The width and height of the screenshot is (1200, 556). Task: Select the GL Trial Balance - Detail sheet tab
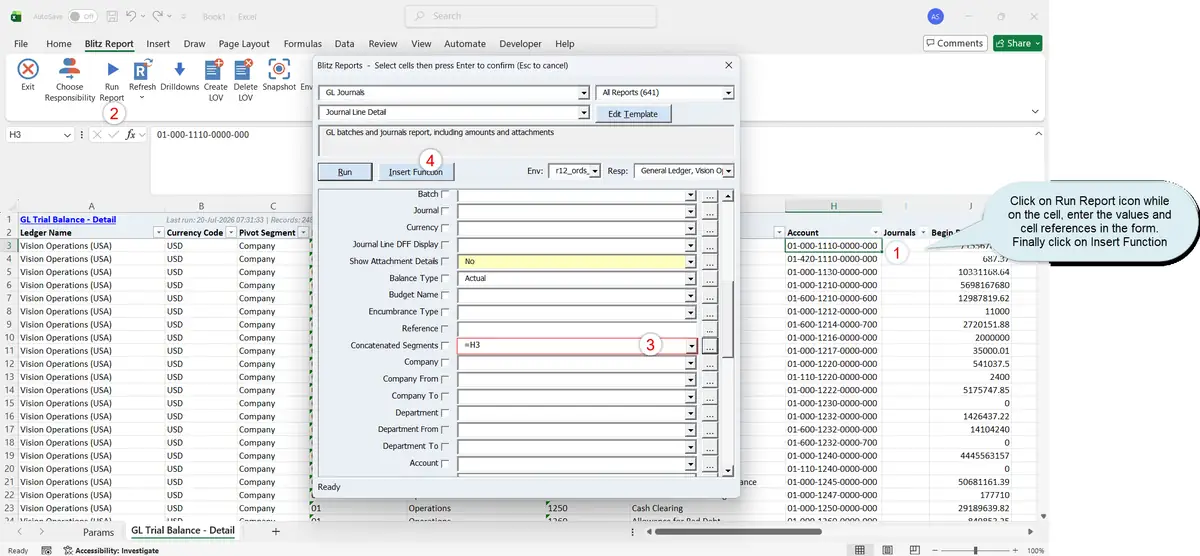point(183,532)
